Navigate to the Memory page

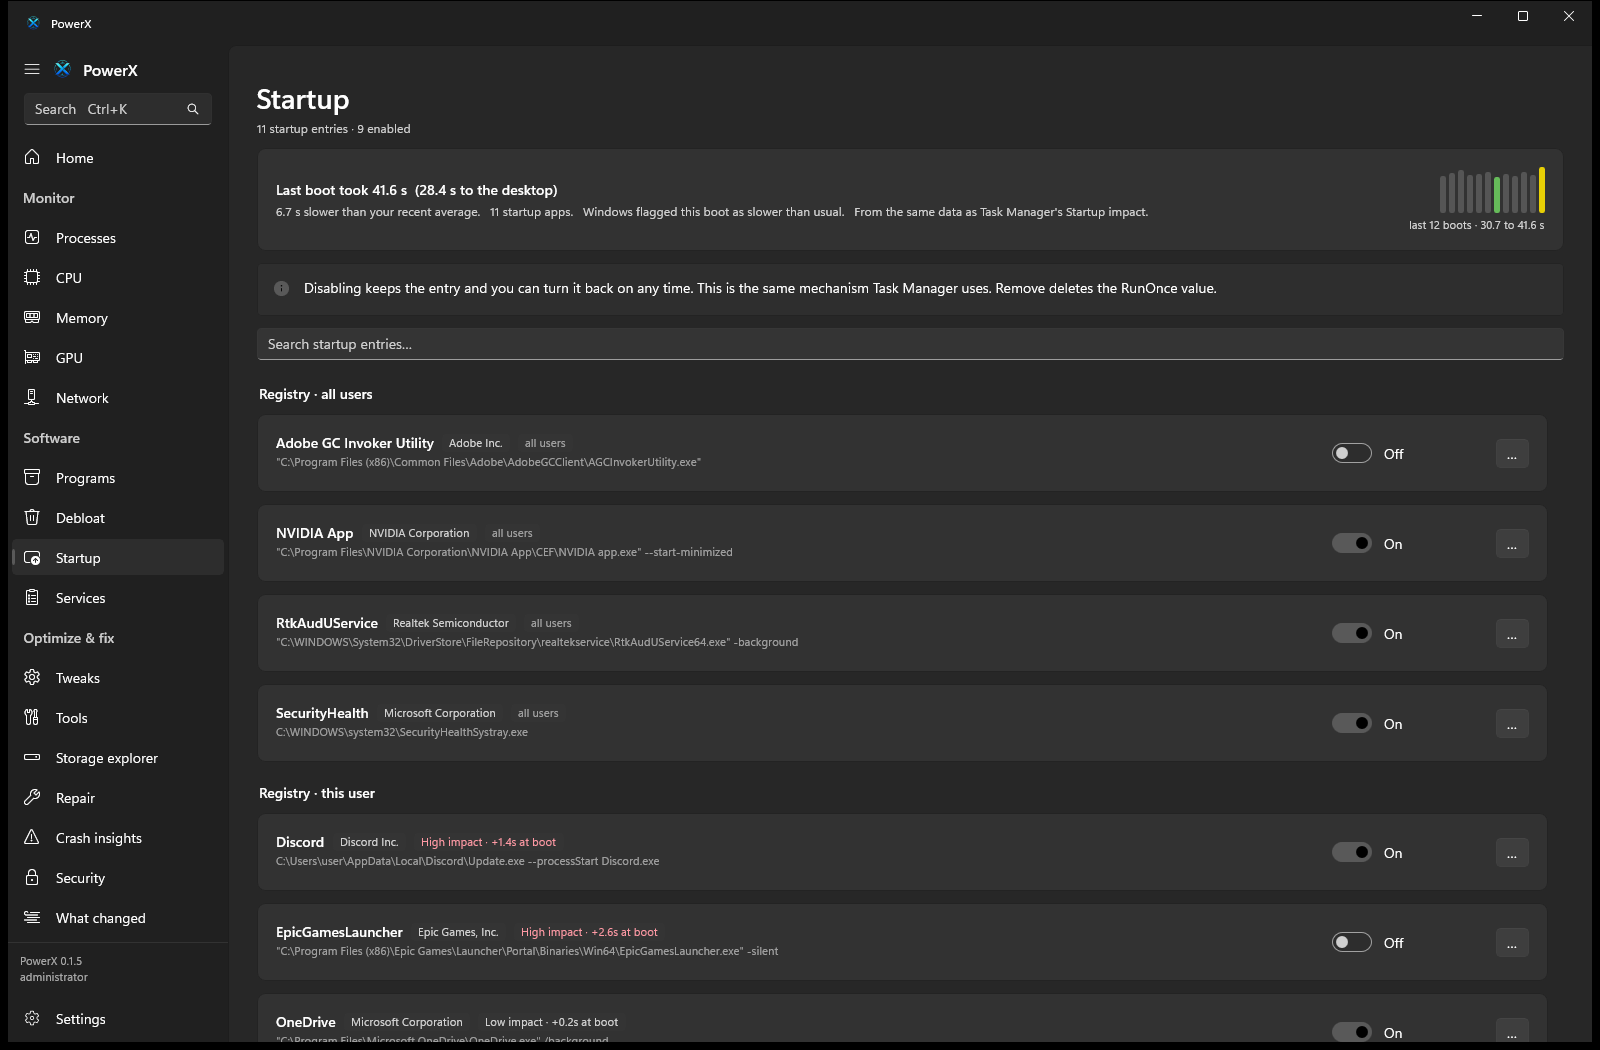[x=118, y=318]
